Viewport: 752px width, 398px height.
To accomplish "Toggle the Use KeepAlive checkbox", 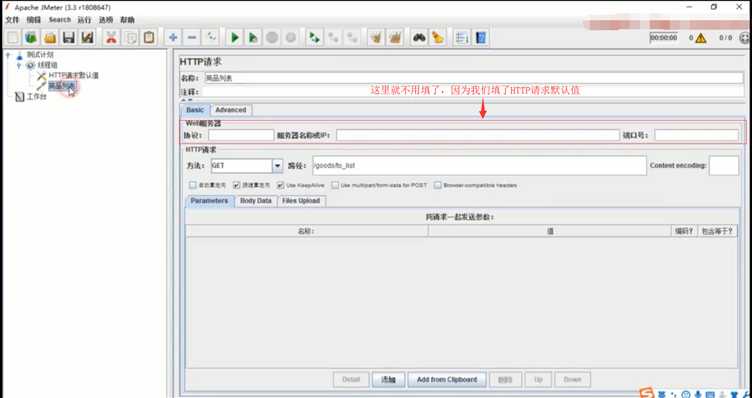I will click(281, 185).
